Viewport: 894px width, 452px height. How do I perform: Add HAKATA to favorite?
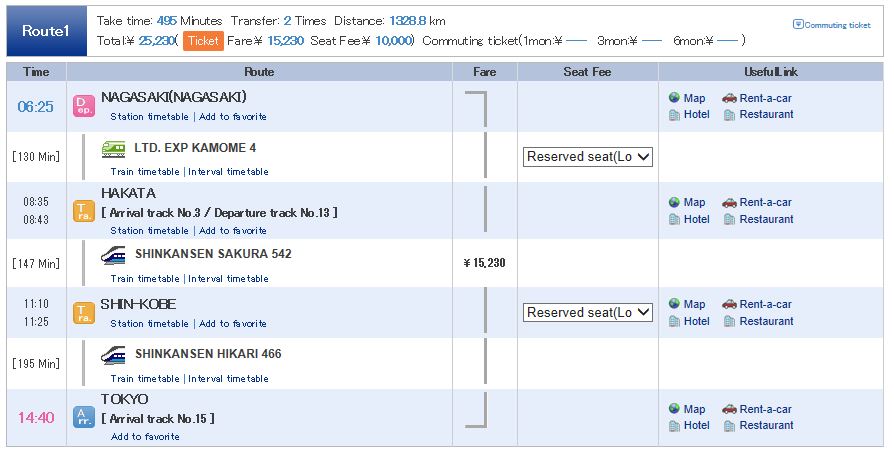[x=233, y=231]
